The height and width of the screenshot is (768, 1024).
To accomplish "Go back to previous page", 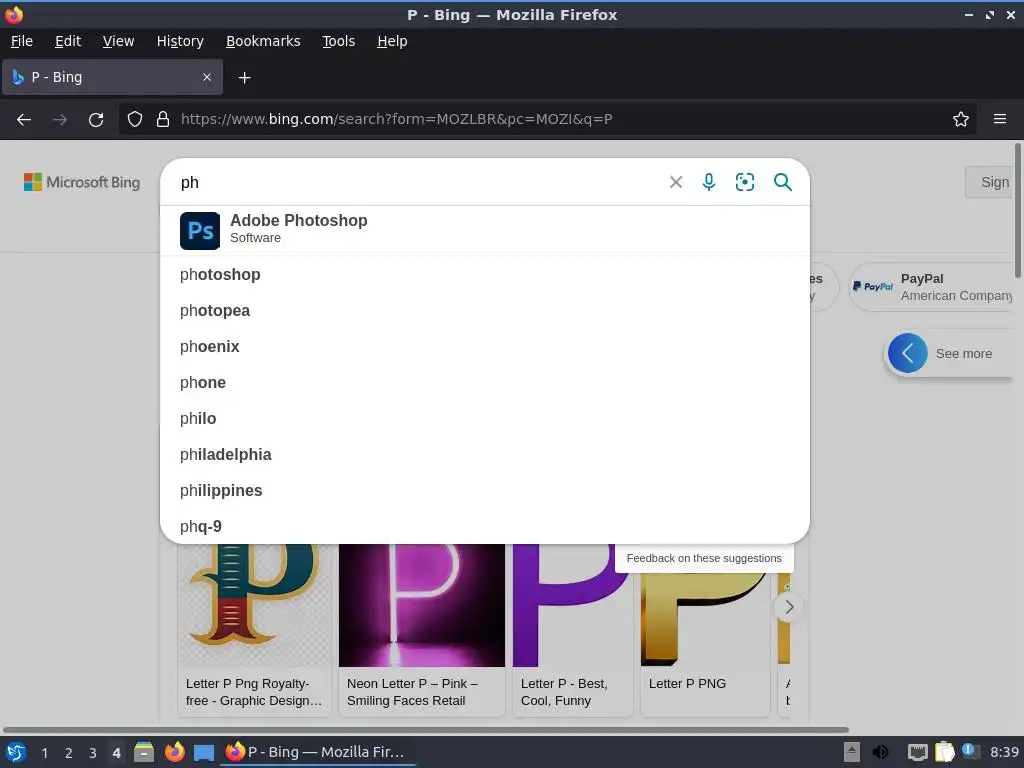I will click(24, 120).
